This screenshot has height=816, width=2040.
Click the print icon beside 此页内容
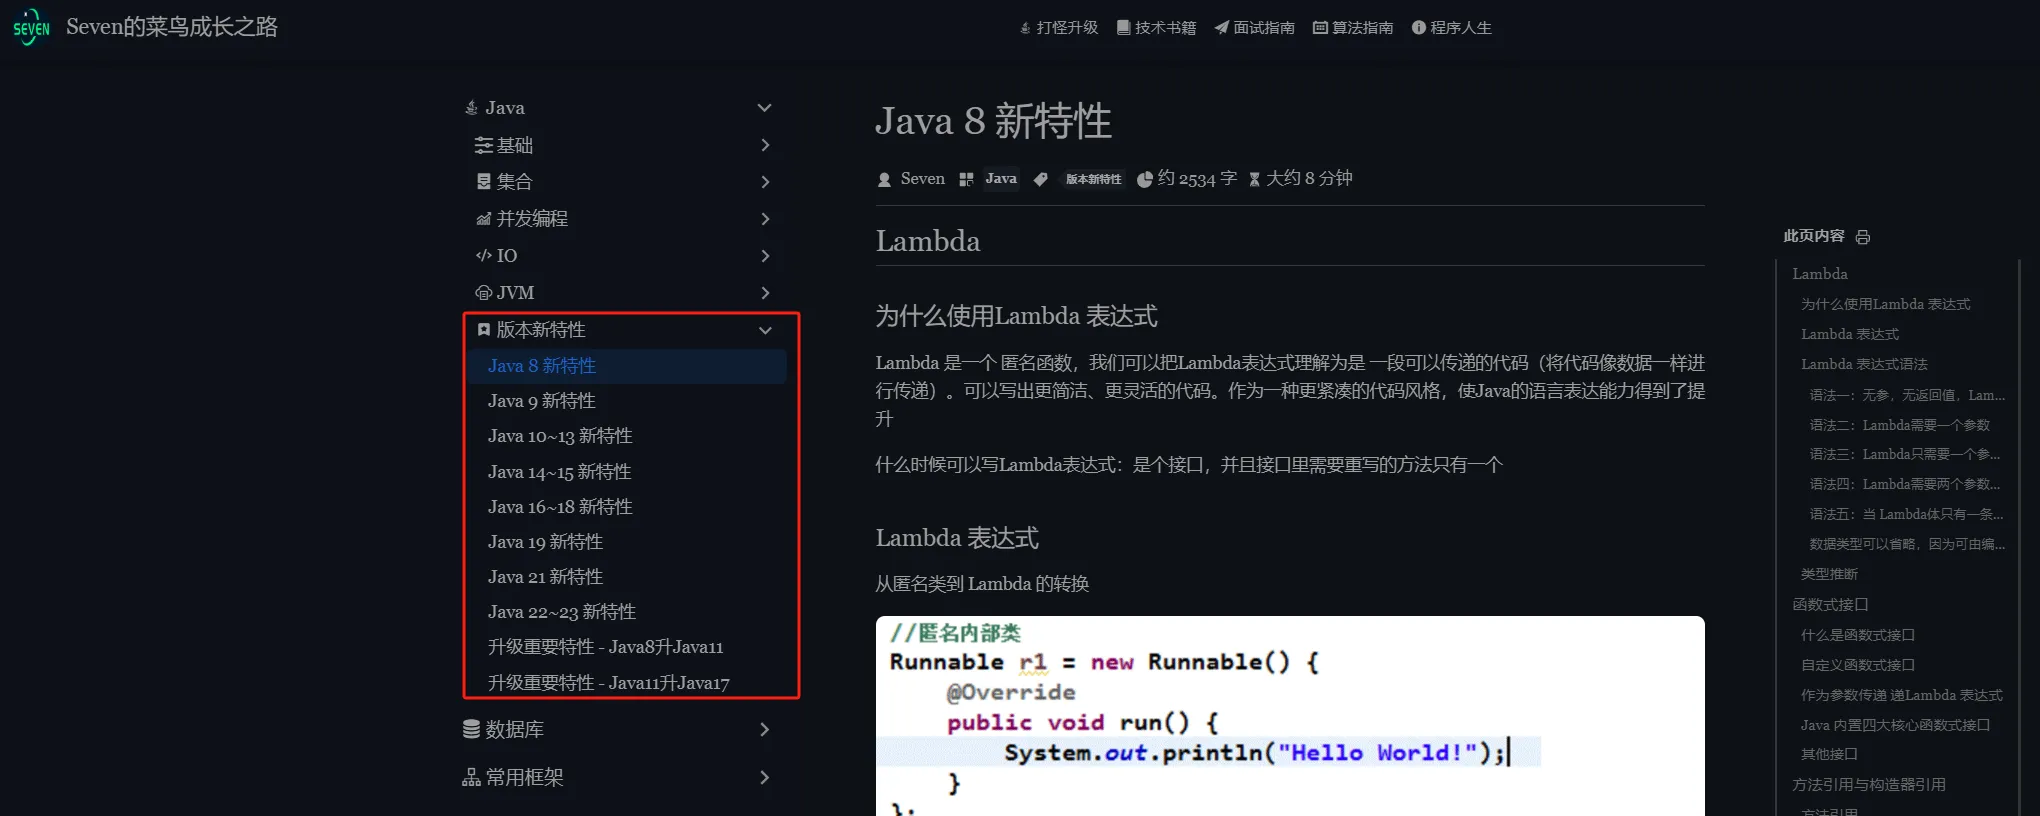pos(1862,237)
